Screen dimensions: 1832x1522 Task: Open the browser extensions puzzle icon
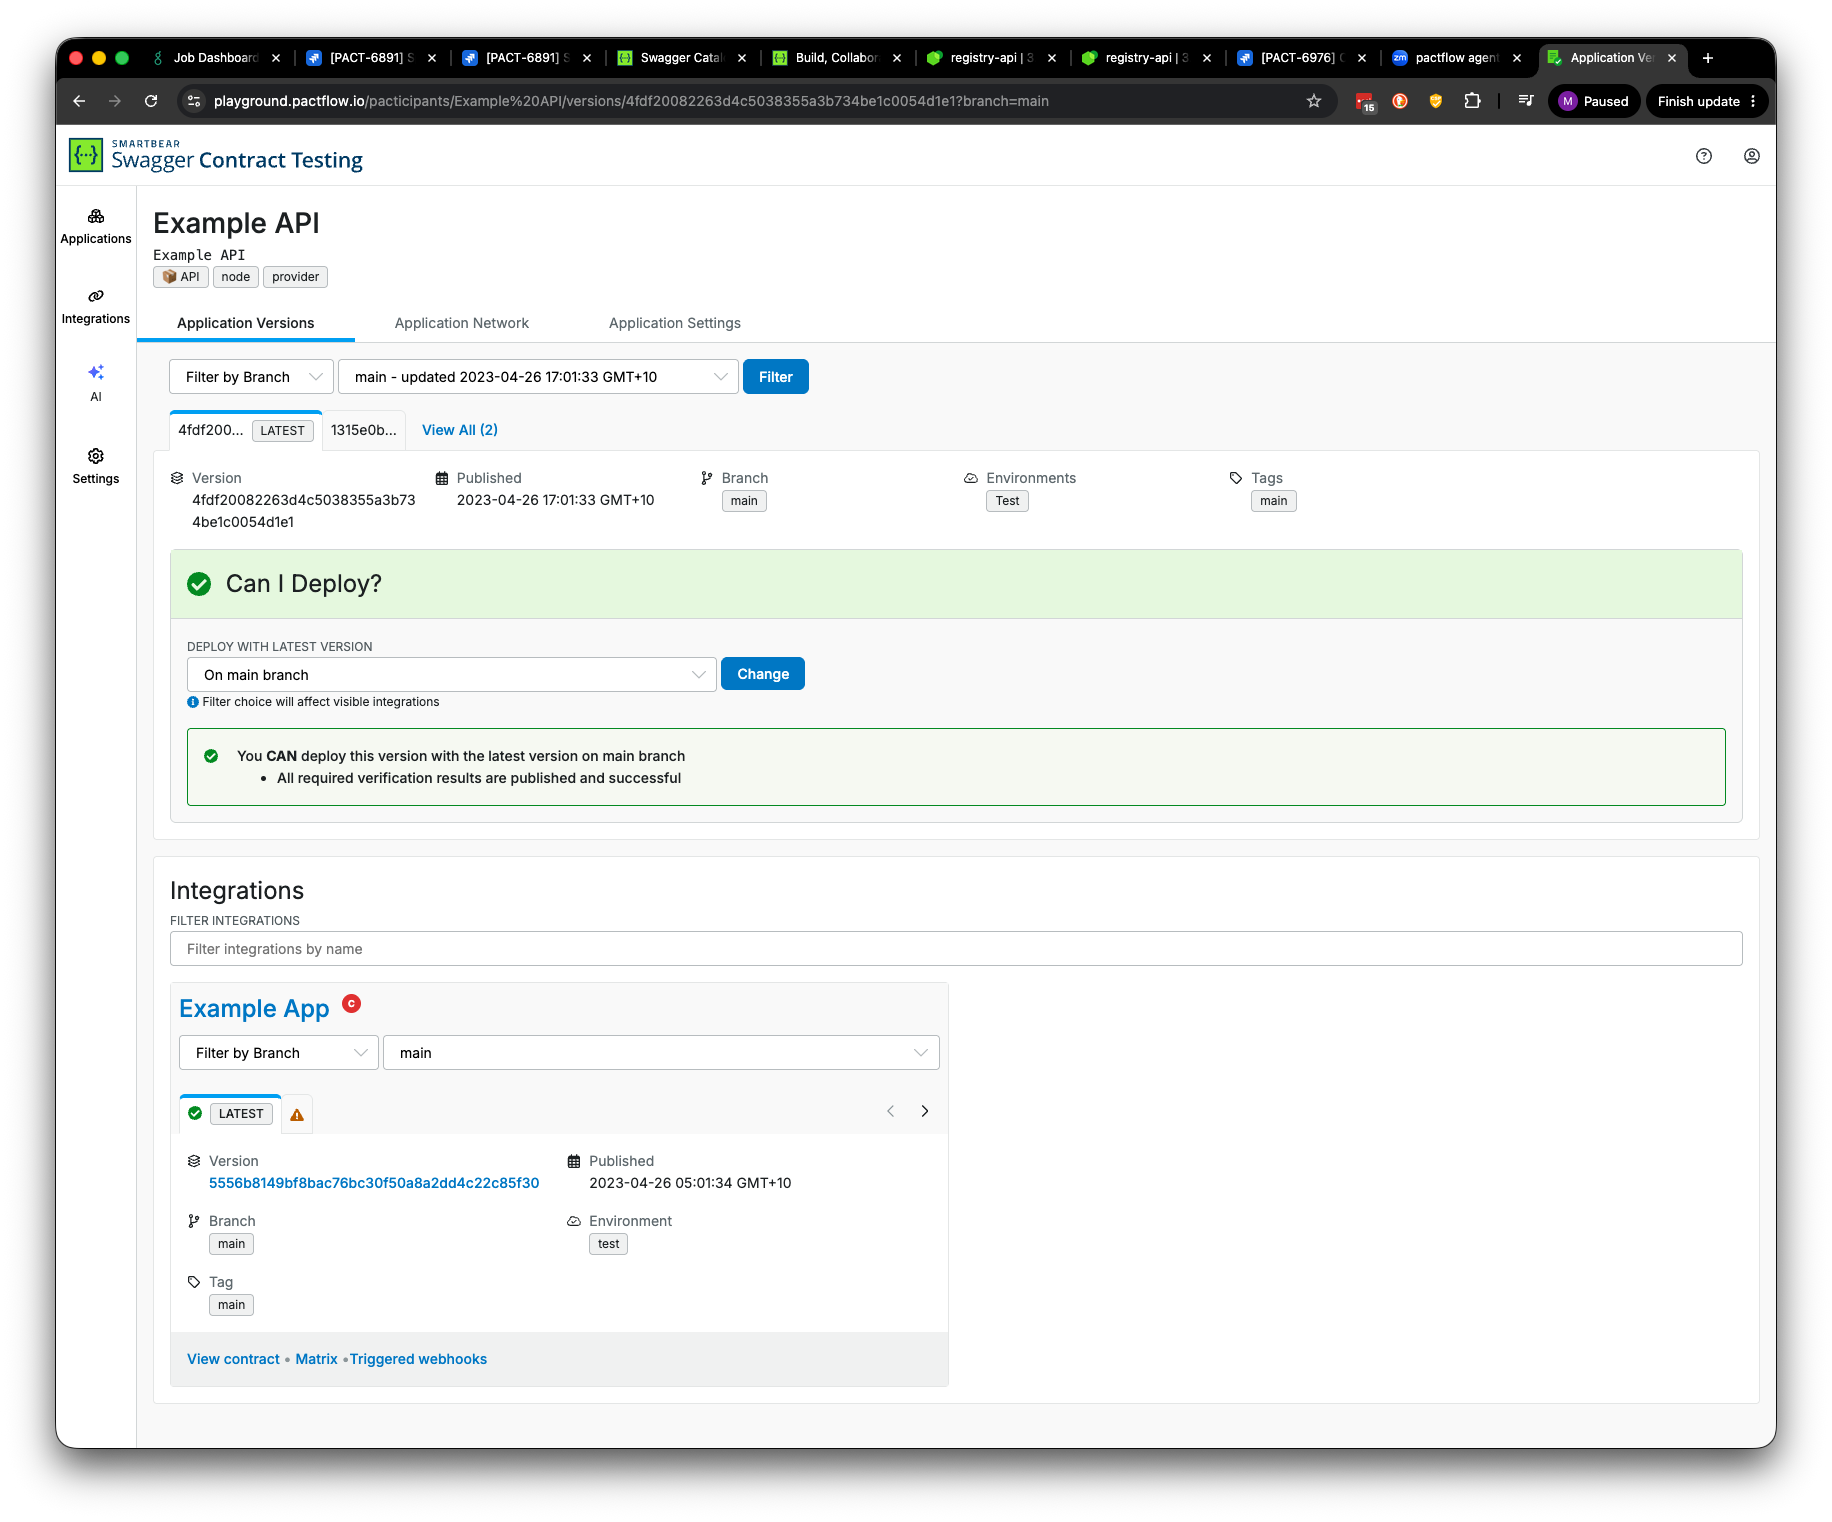(1472, 101)
